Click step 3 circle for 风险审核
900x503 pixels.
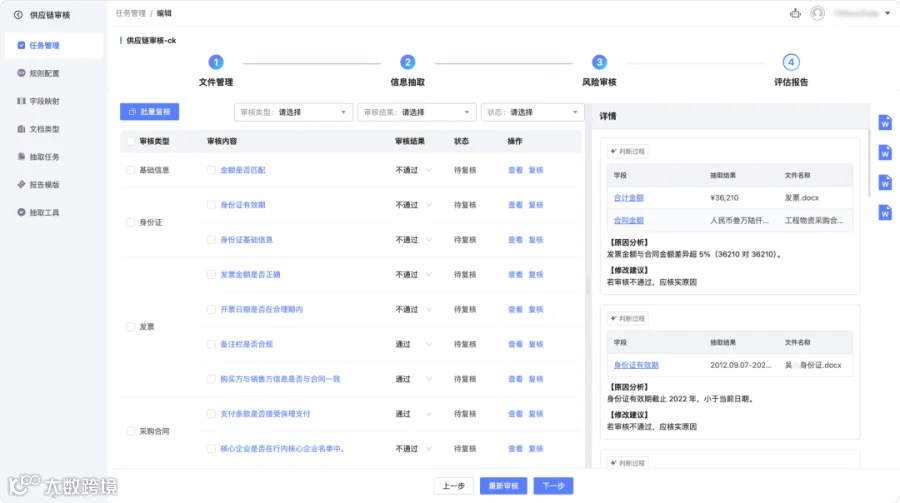point(599,62)
